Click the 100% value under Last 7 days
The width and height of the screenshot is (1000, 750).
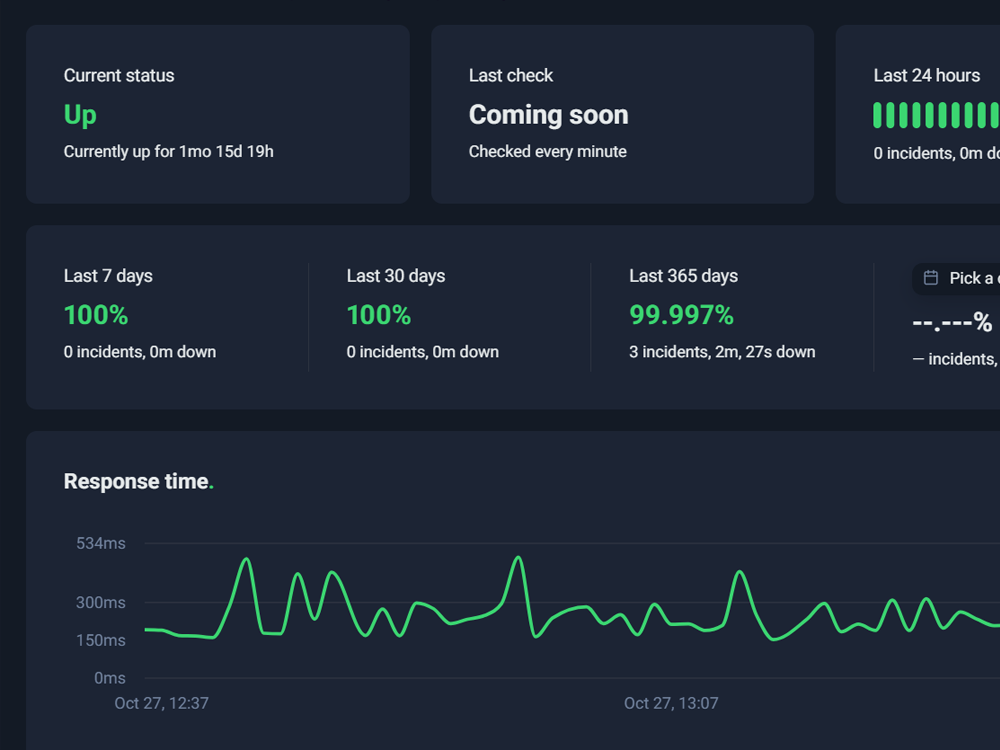coord(96,315)
